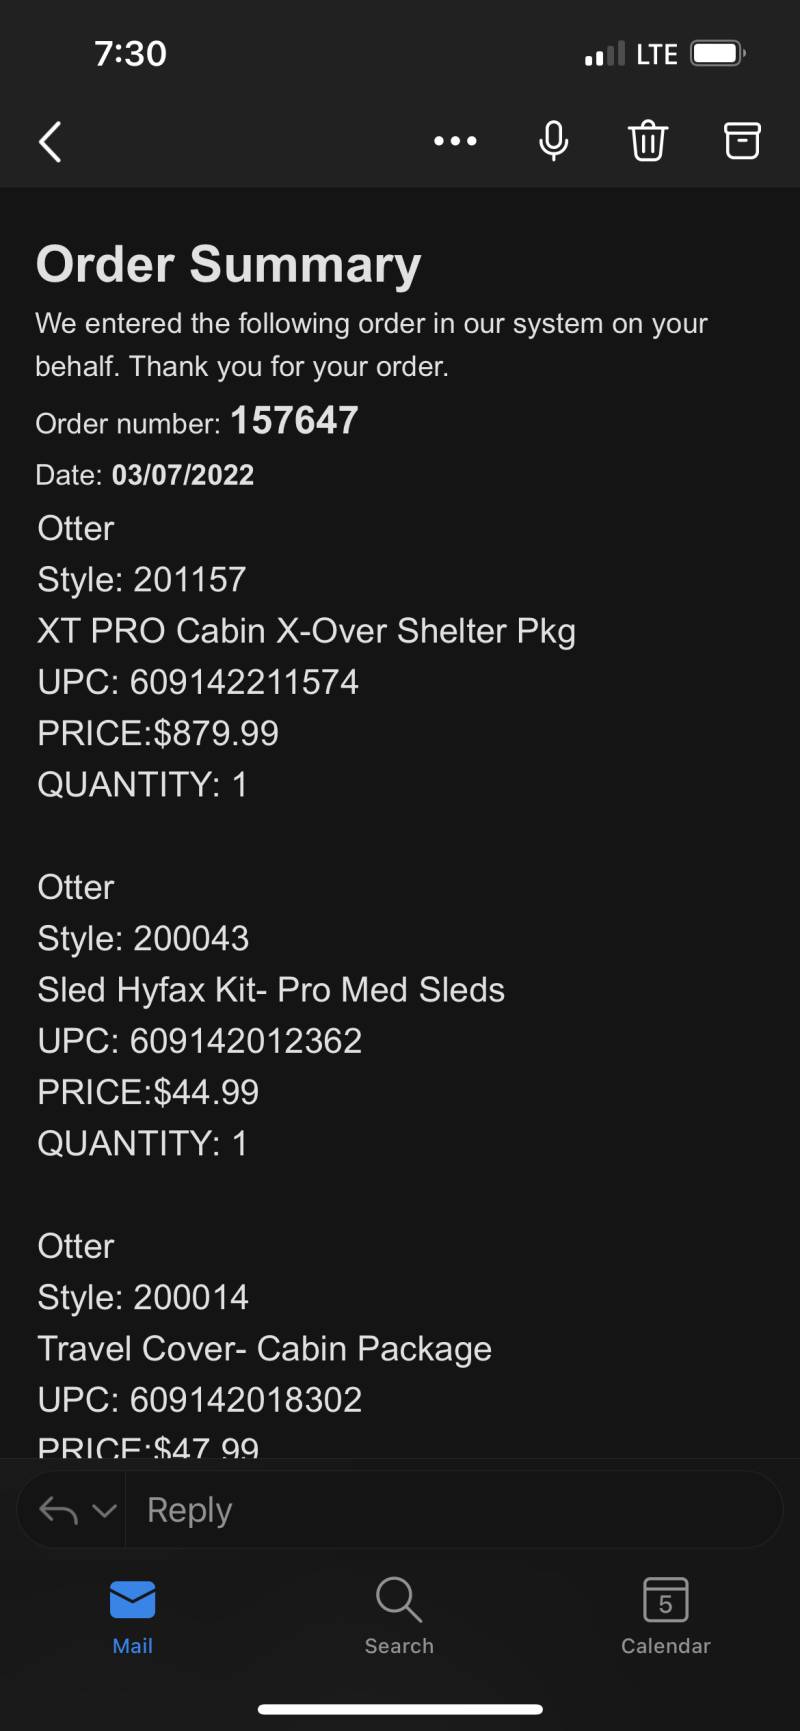Tap the Reply text field

[x=452, y=1510]
